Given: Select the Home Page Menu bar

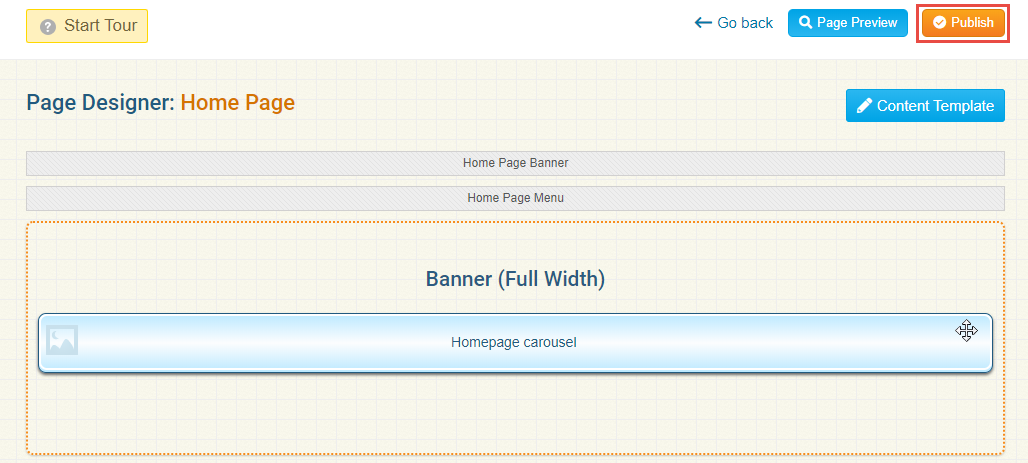Looking at the screenshot, I should tap(515, 198).
